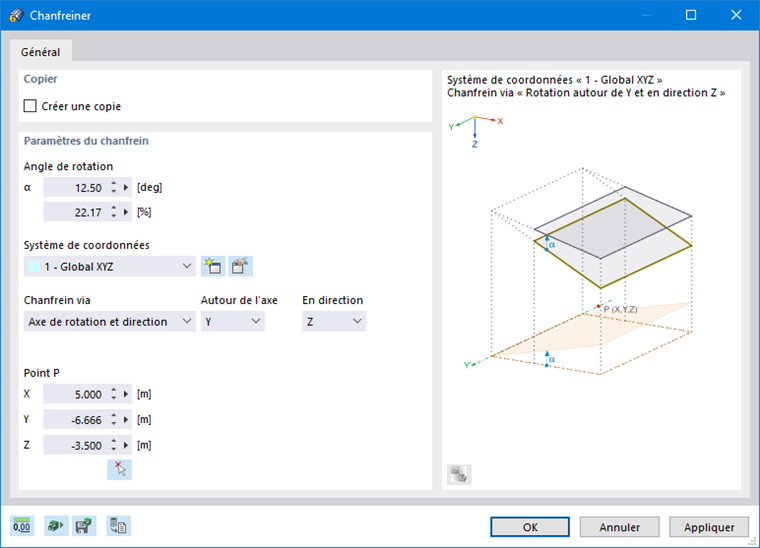Open the side arrow menu of the percent field
The image size is (760, 548).
click(x=126, y=212)
